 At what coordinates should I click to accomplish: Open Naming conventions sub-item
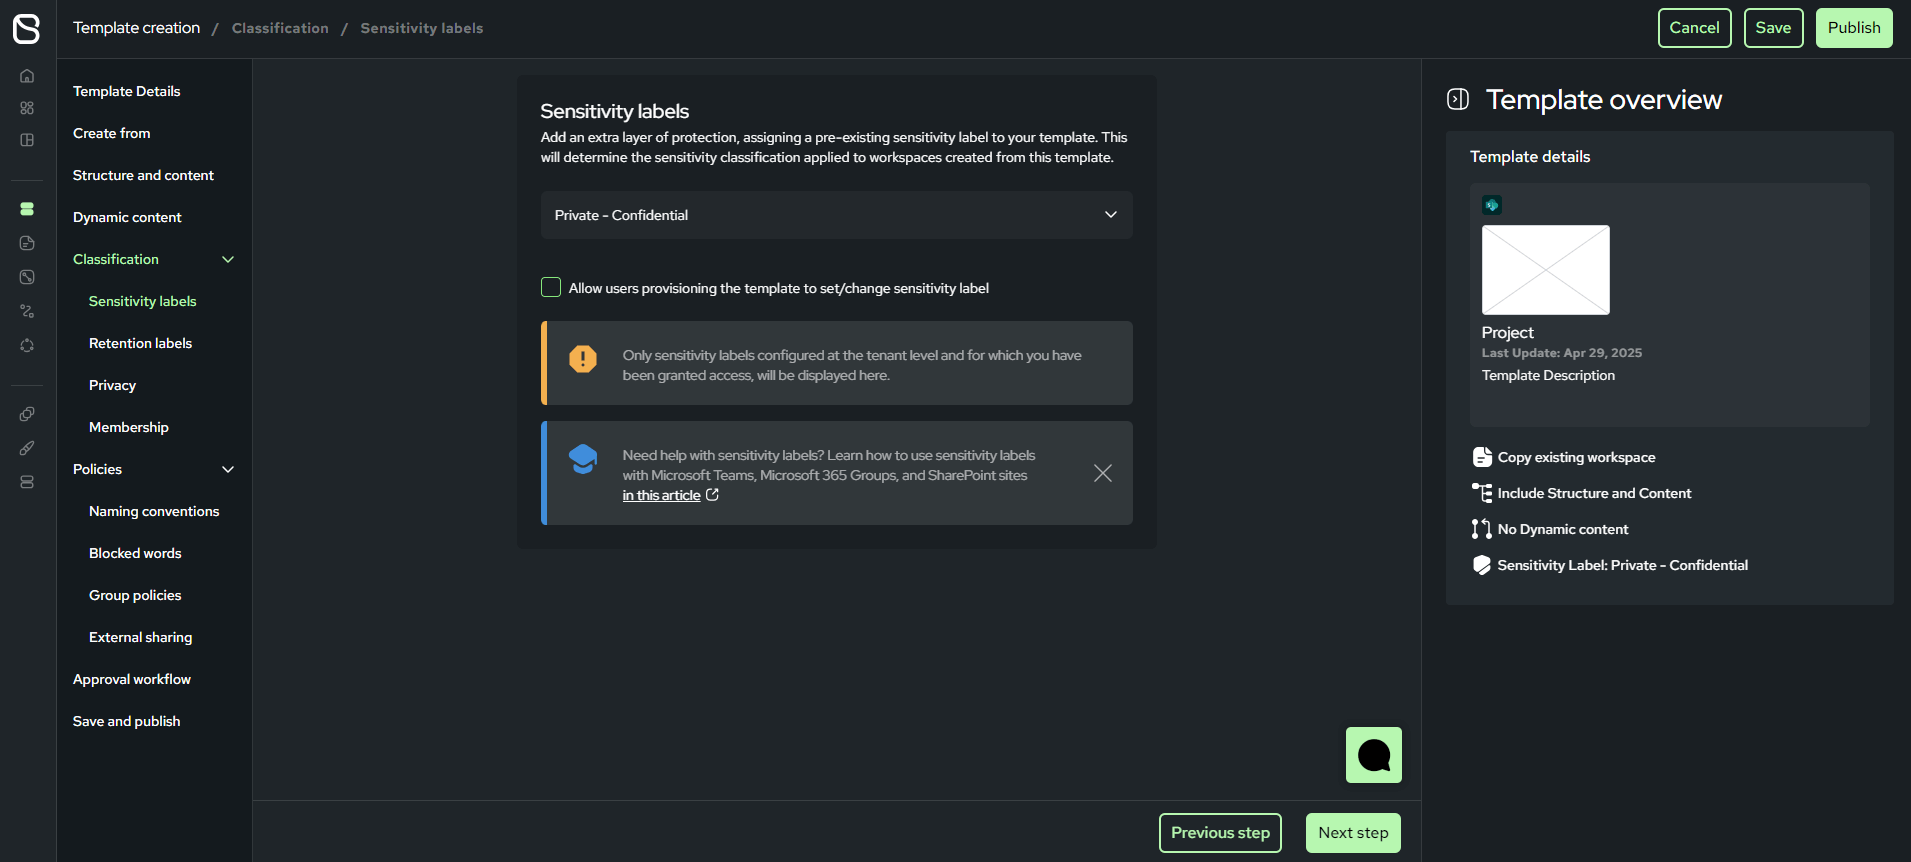[154, 511]
